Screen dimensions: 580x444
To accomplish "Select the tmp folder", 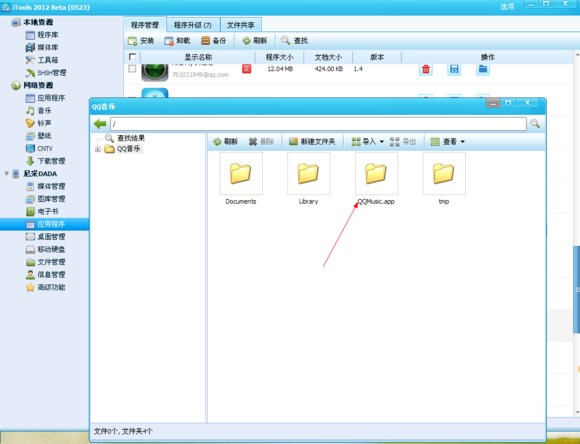I will tap(444, 179).
